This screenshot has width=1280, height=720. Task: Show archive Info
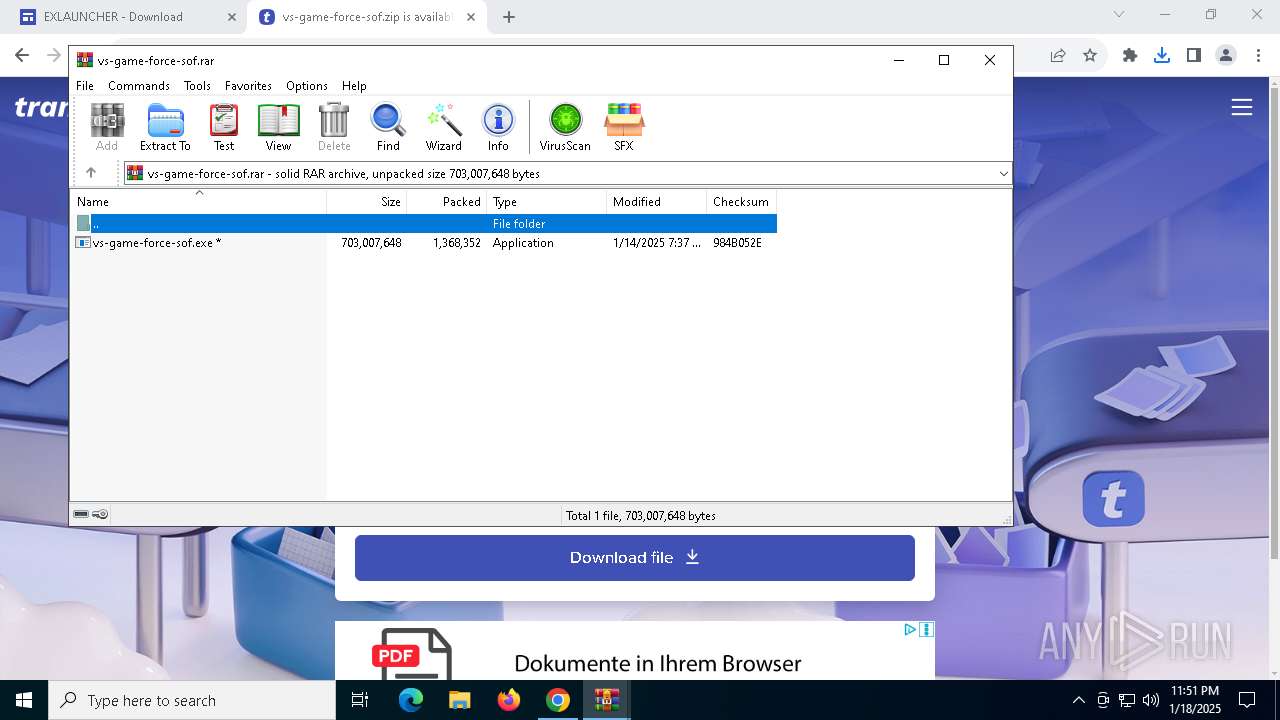498,127
